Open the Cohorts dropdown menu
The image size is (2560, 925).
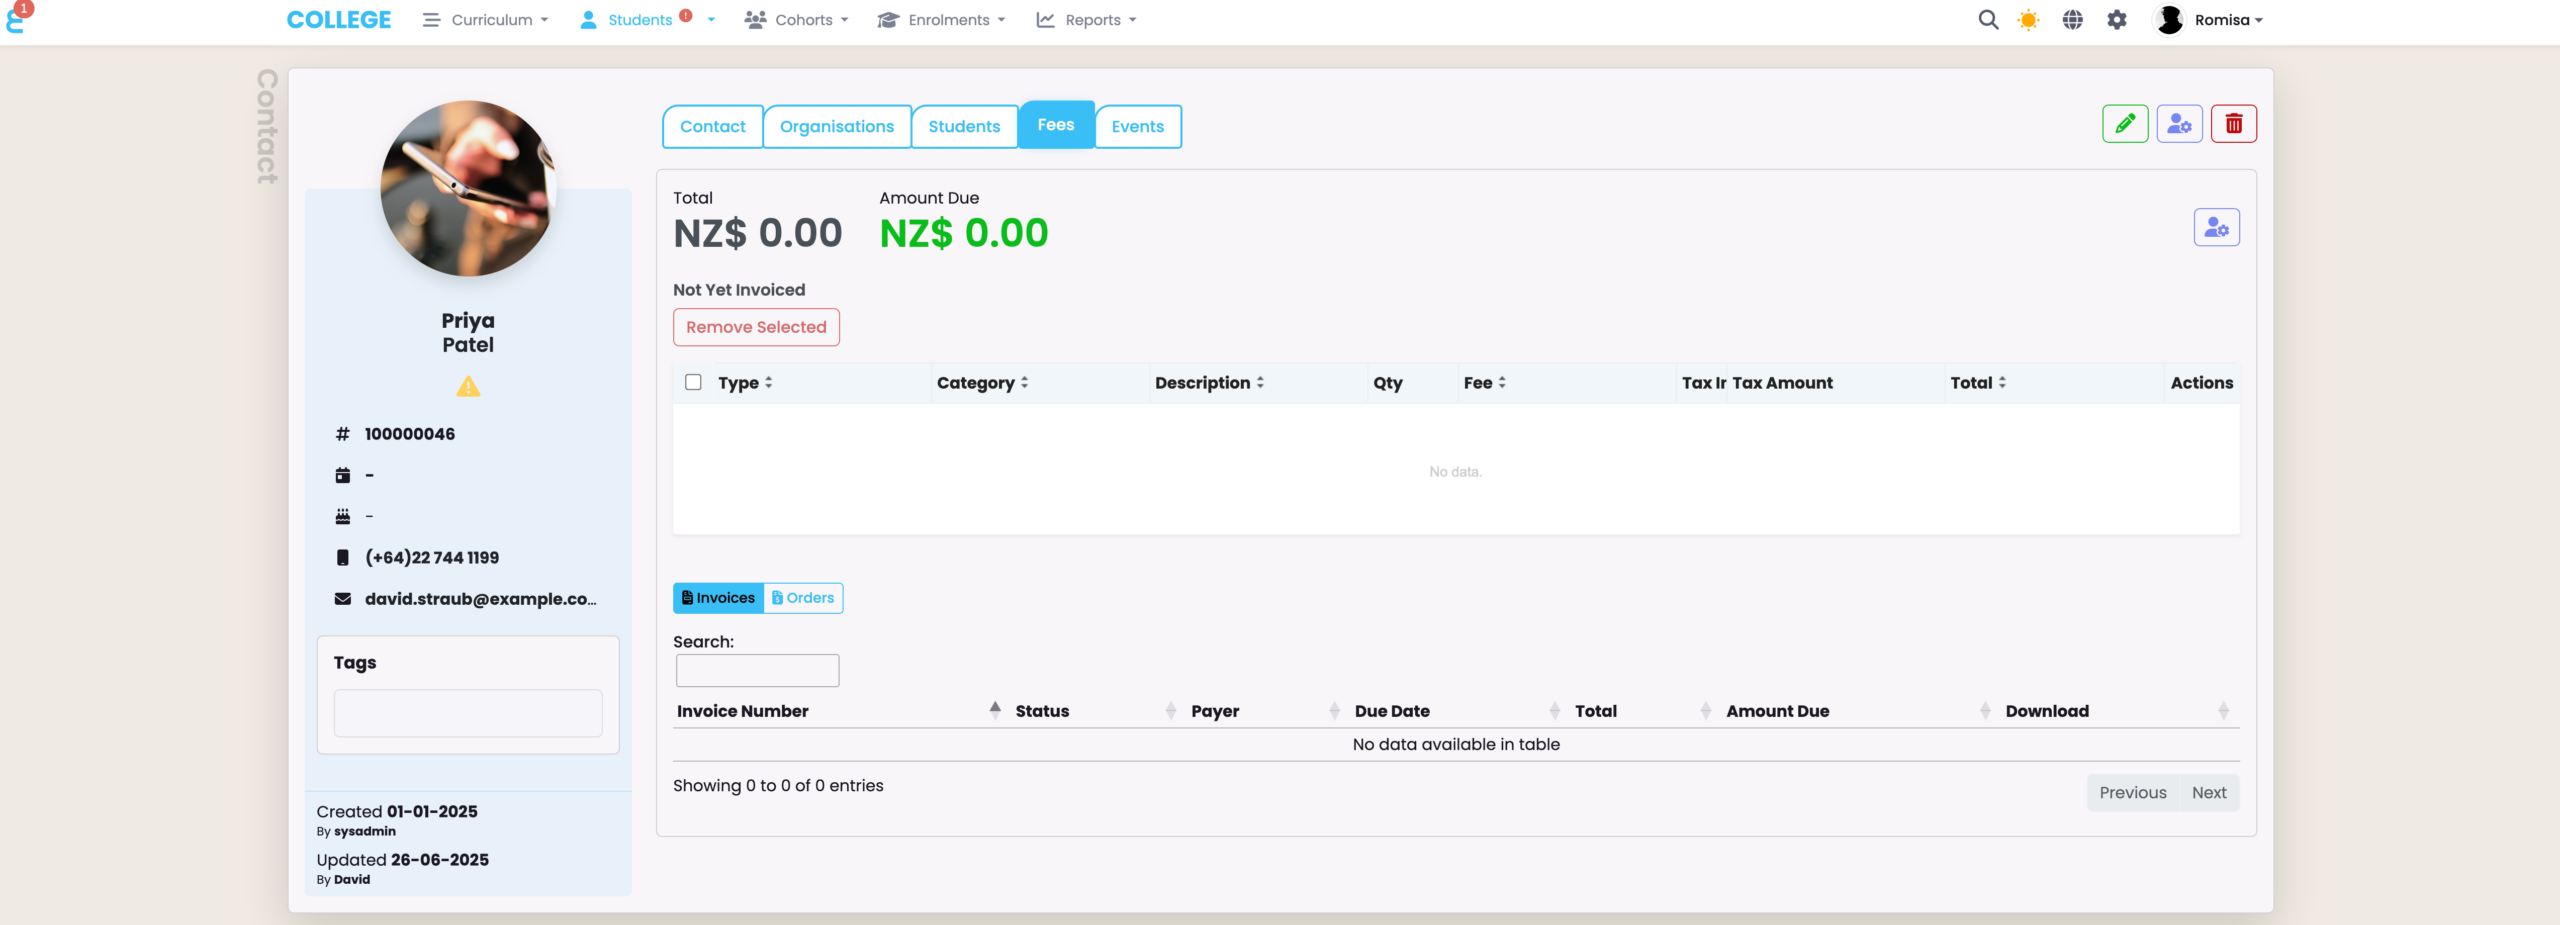[x=797, y=20]
